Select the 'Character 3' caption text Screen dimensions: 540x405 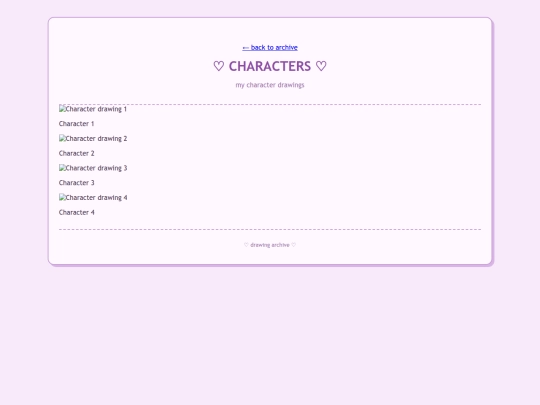pos(76,183)
